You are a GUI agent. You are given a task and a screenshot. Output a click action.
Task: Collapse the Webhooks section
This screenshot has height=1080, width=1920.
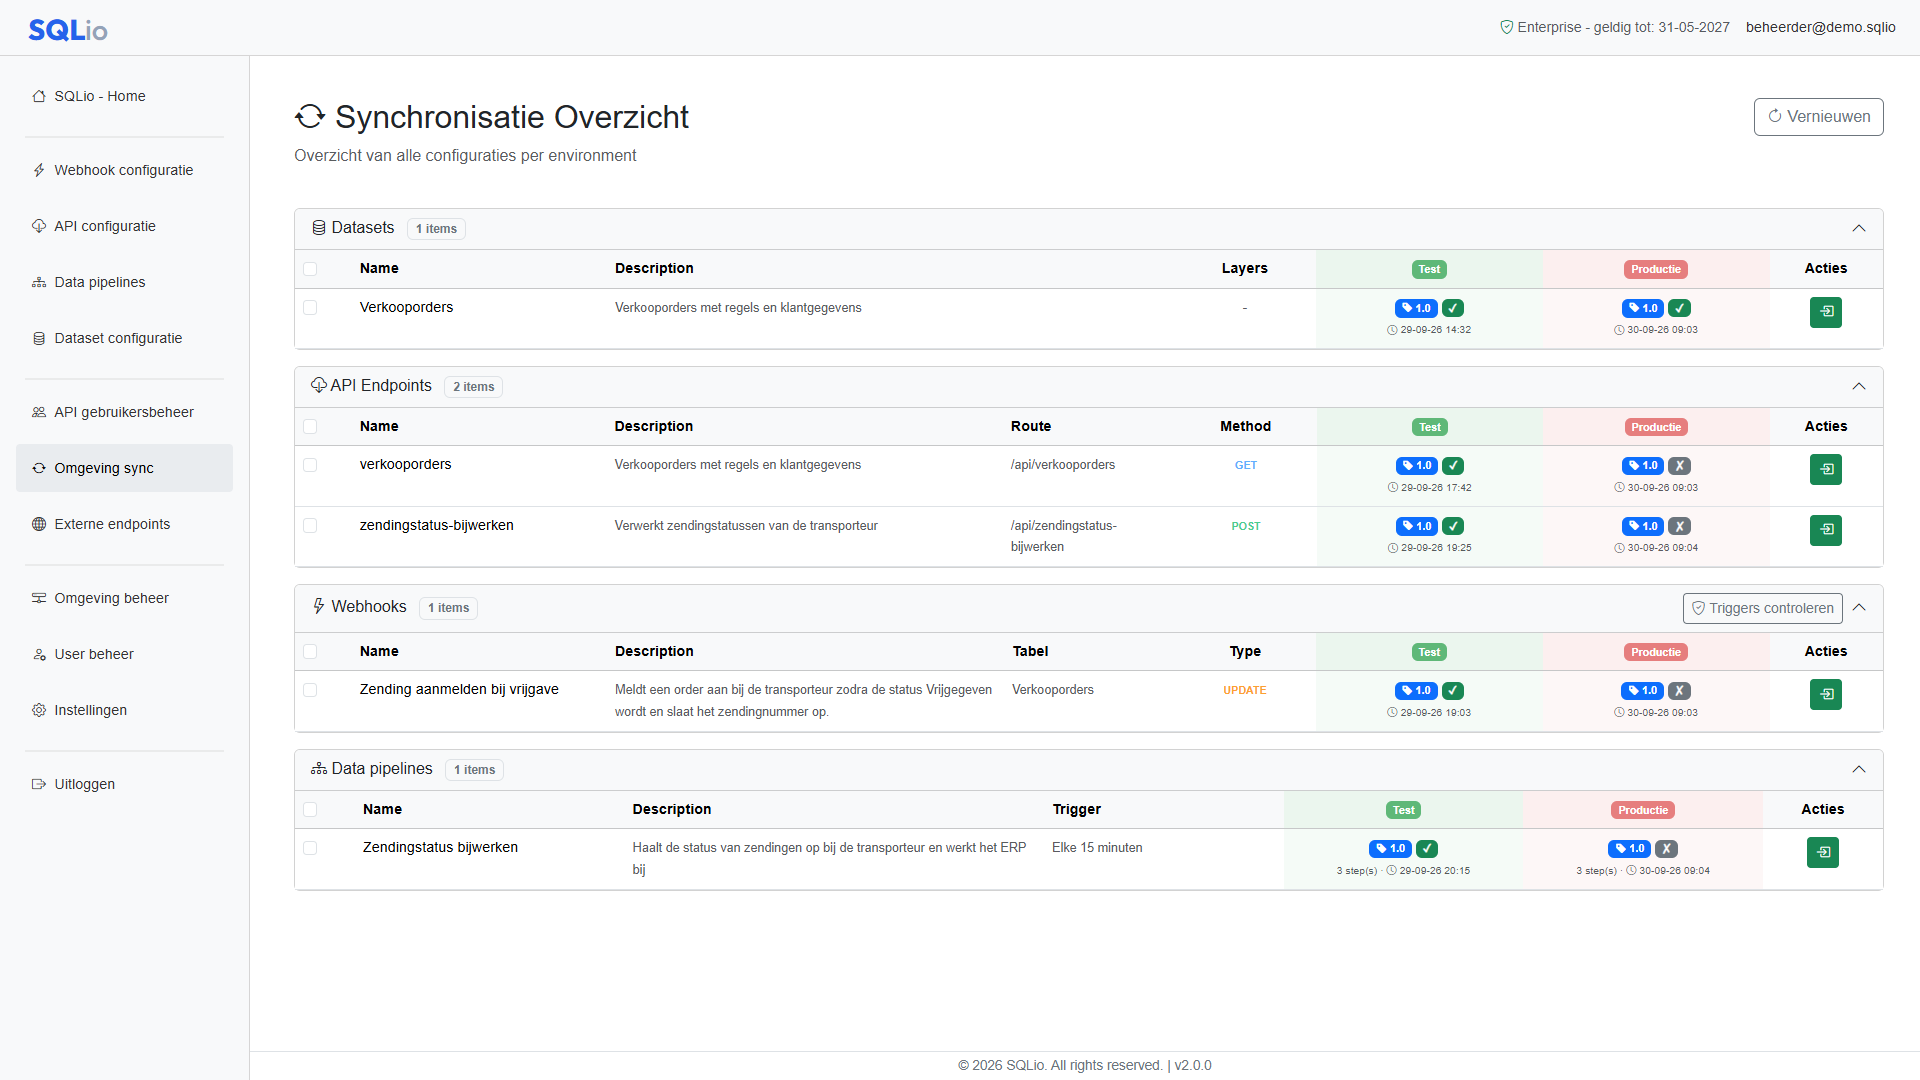[x=1859, y=607]
